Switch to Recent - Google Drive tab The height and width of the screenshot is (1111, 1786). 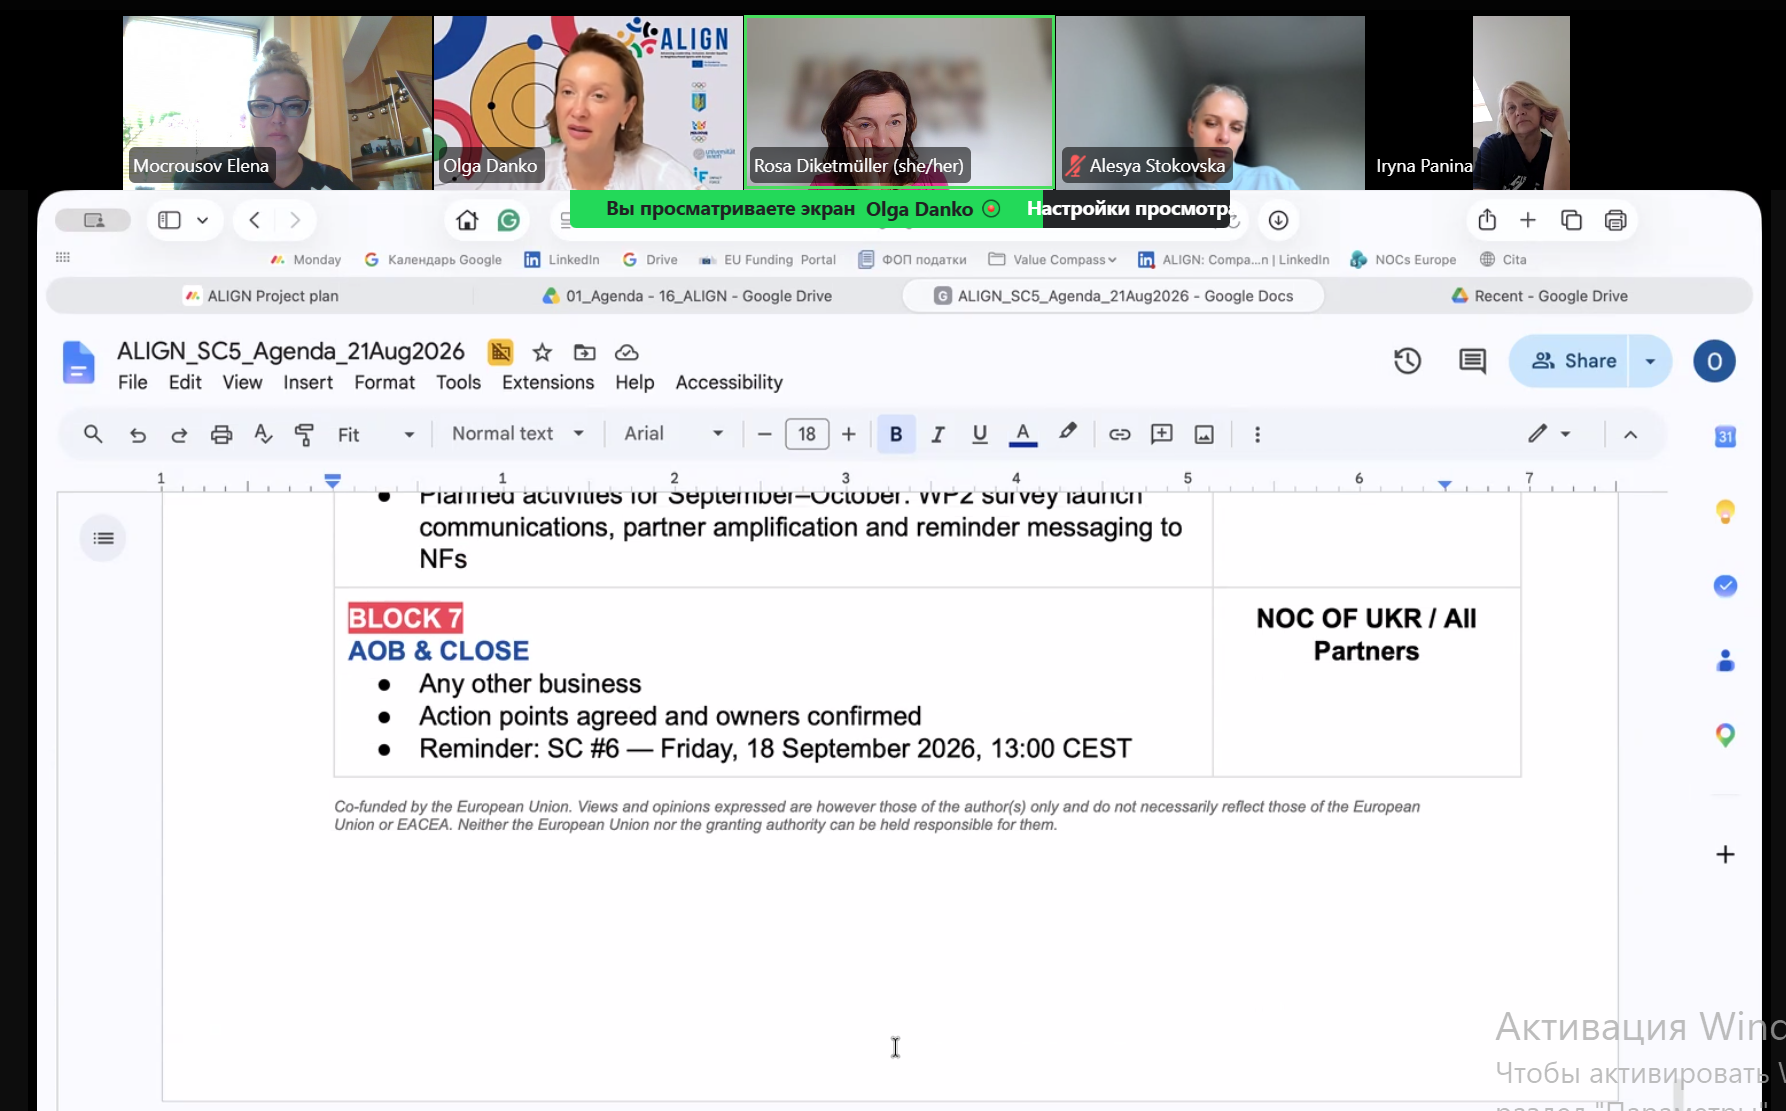click(1539, 296)
